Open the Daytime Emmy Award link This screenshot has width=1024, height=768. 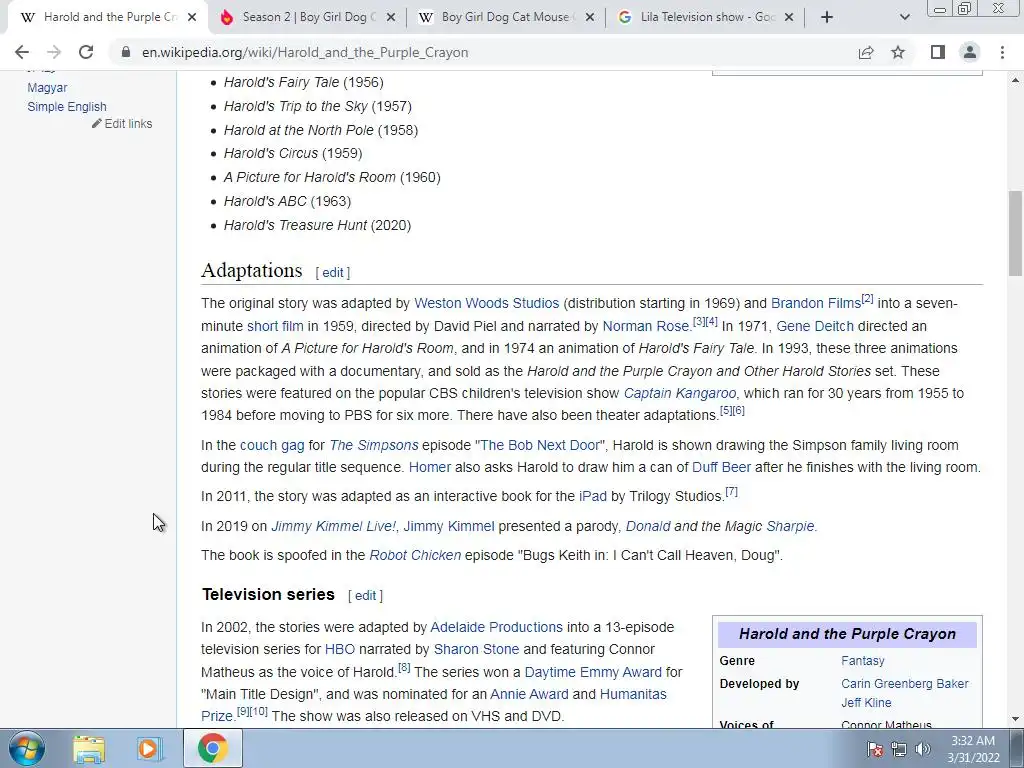(593, 672)
